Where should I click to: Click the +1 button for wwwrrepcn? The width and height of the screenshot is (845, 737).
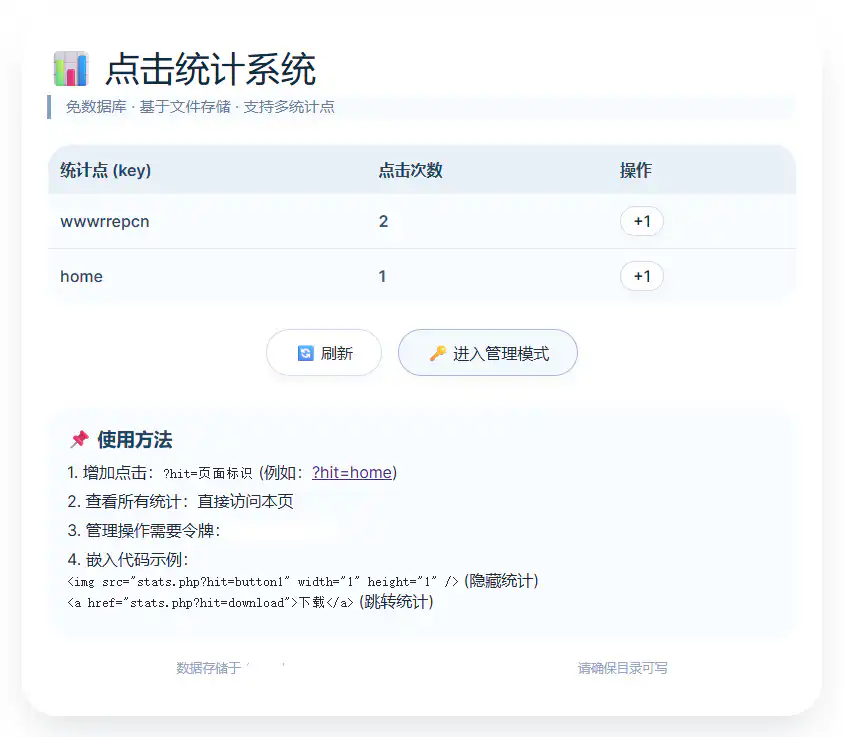[x=641, y=221]
